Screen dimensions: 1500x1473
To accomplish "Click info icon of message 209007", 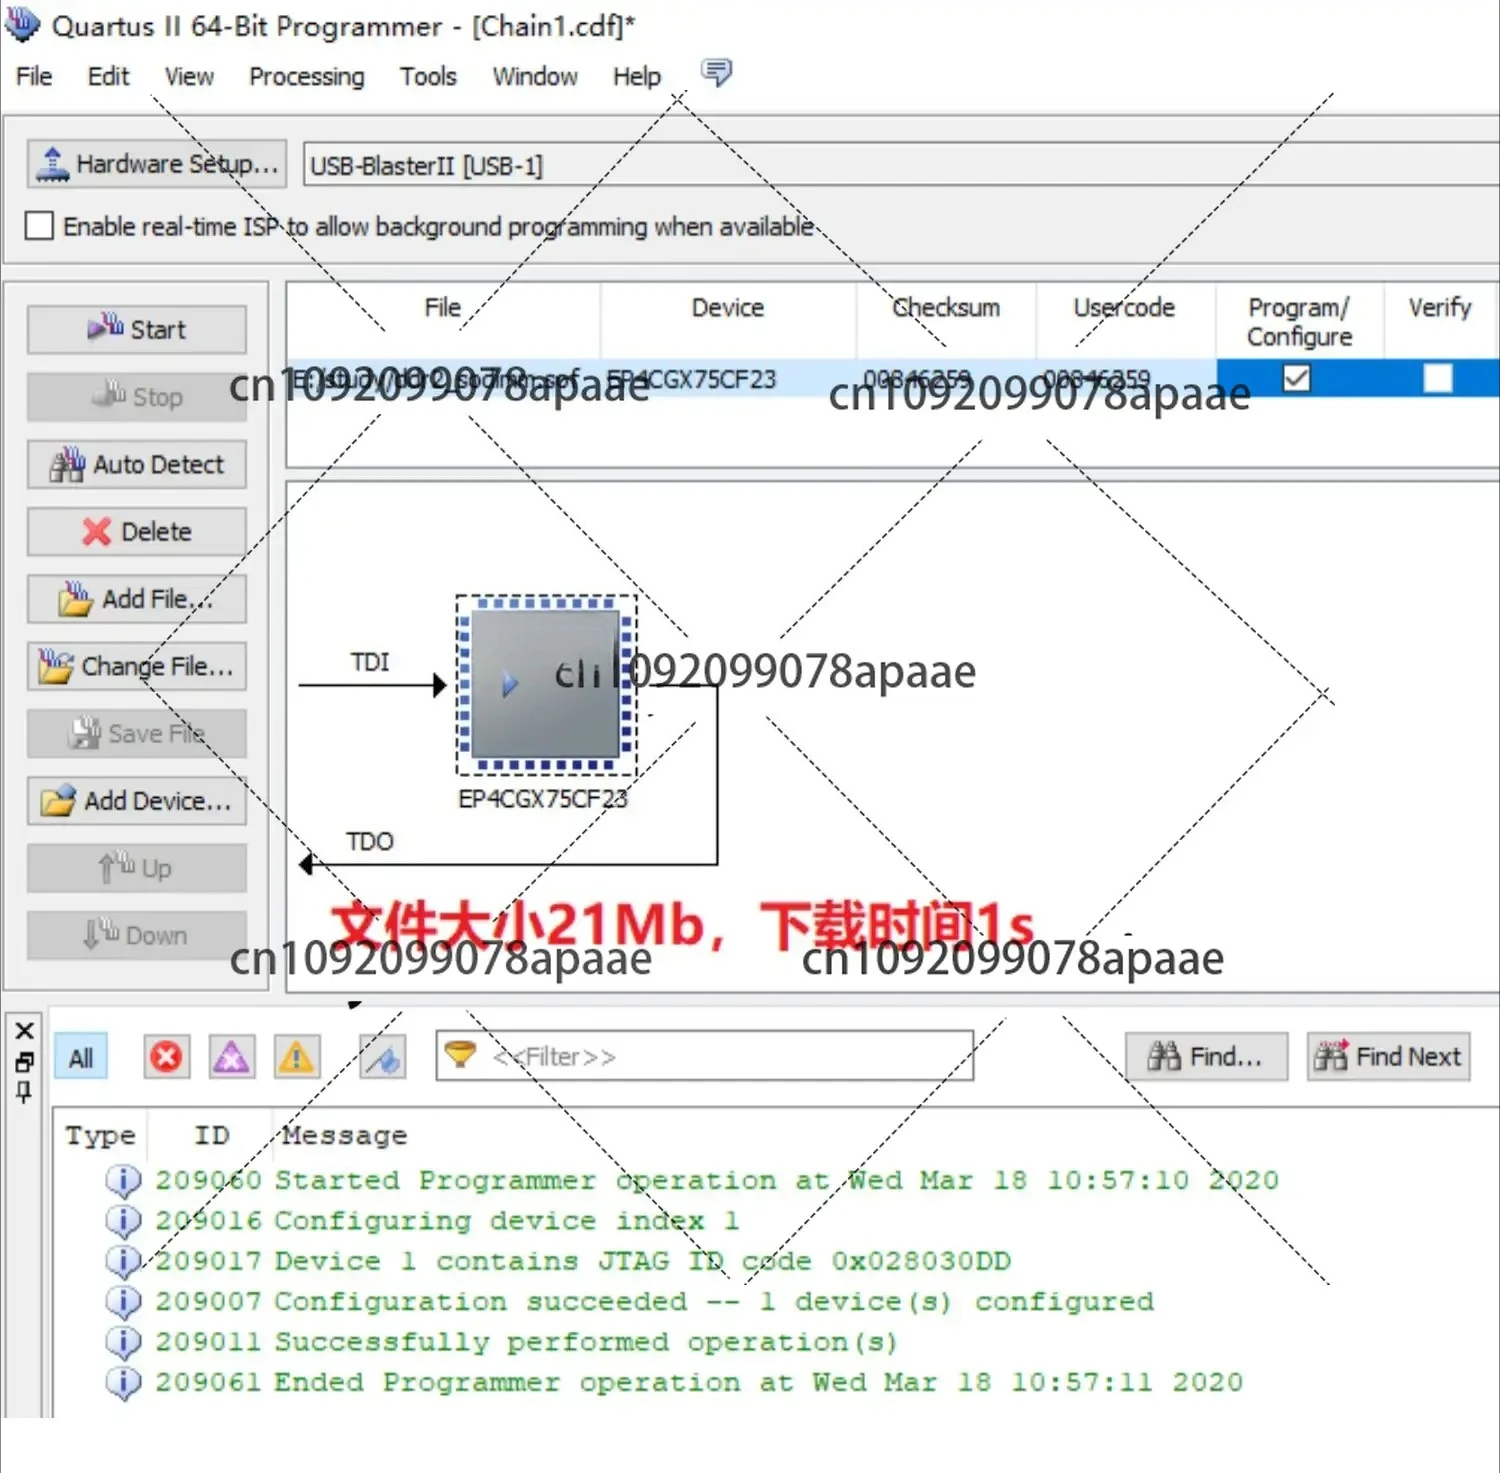I will [123, 1302].
